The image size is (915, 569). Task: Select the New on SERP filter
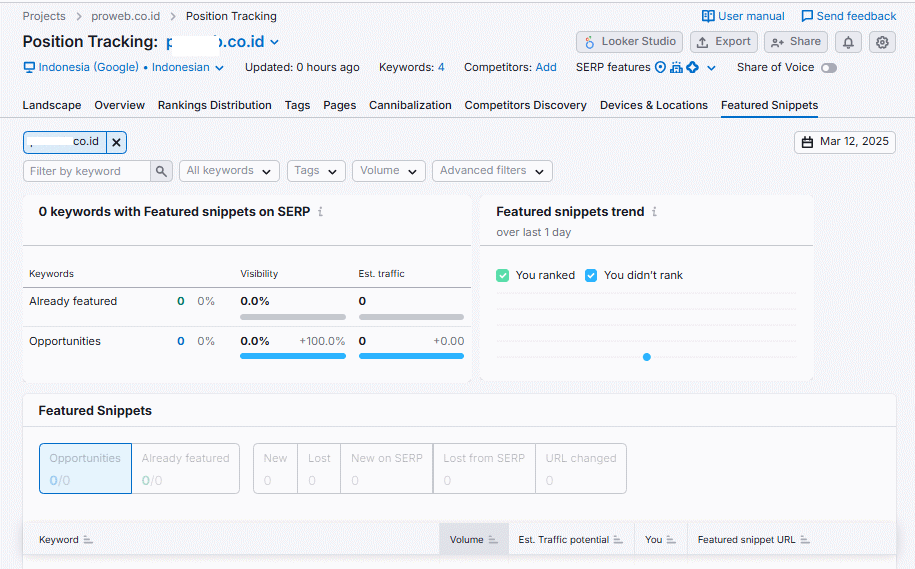click(387, 469)
